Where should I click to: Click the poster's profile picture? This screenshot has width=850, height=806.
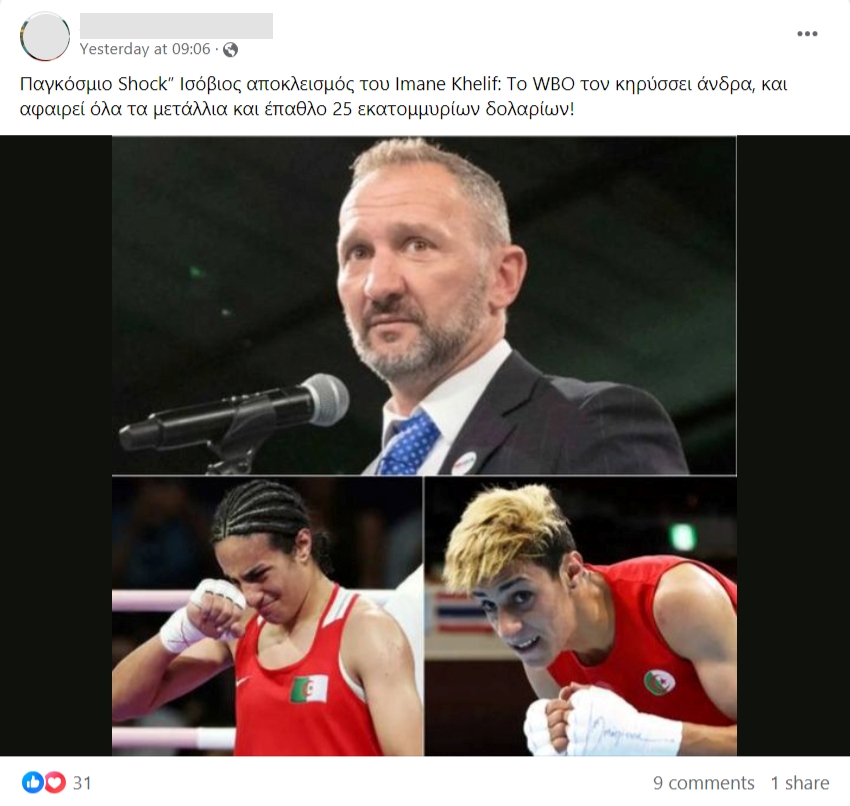tap(45, 36)
